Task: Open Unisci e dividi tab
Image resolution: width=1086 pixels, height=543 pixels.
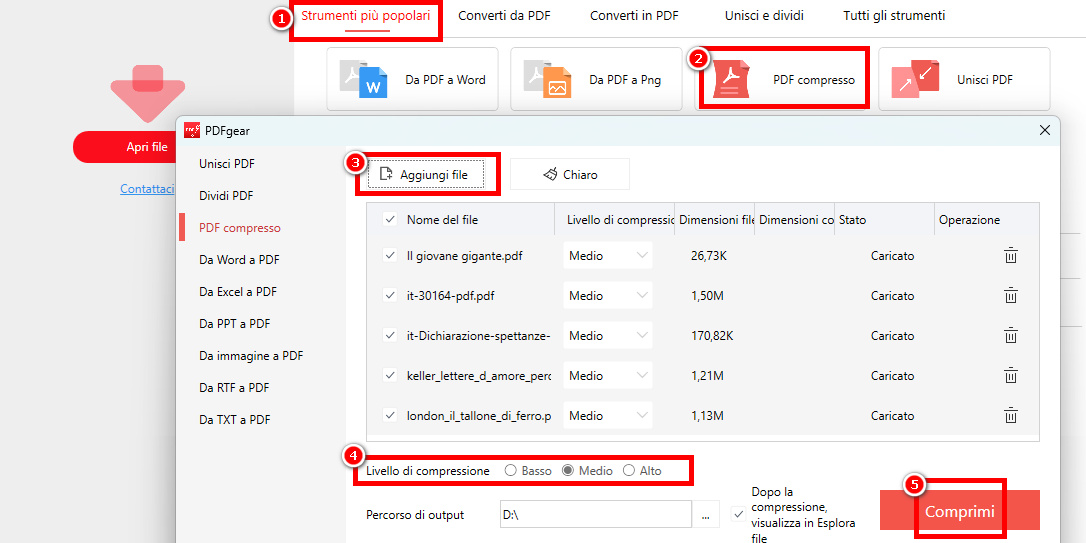Action: (764, 16)
